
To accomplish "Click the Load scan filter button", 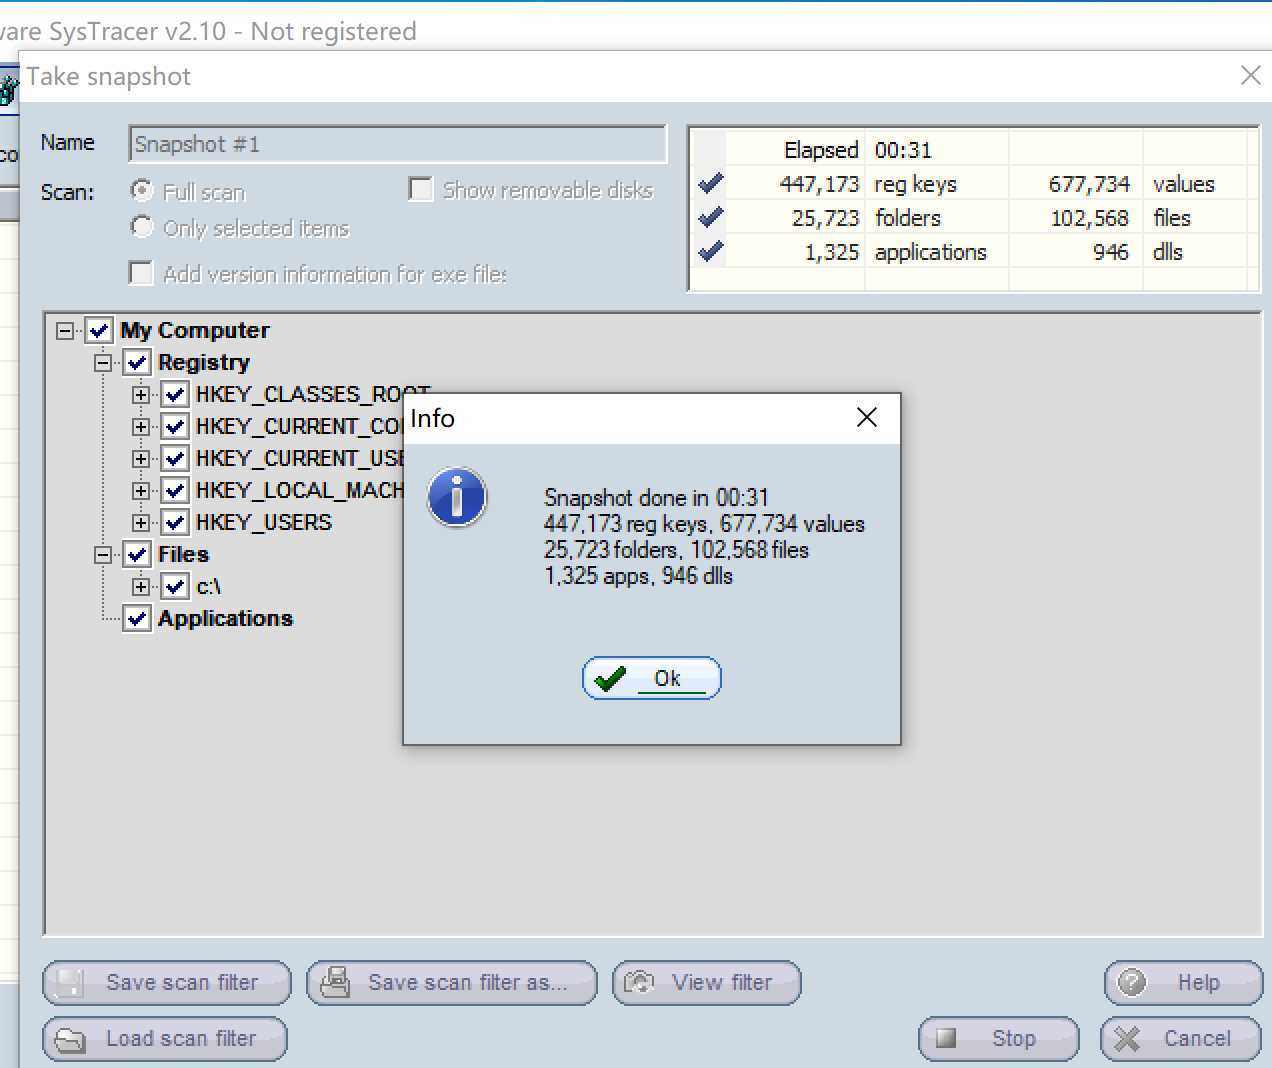I will click(165, 1038).
